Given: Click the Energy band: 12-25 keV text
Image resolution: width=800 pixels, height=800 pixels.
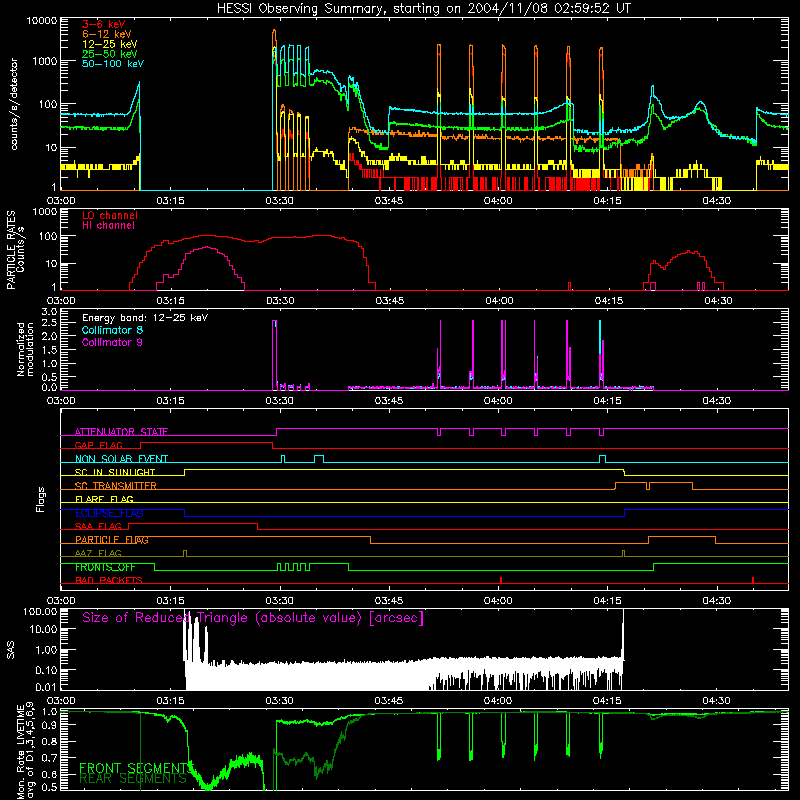Looking at the screenshot, I should point(145,318).
